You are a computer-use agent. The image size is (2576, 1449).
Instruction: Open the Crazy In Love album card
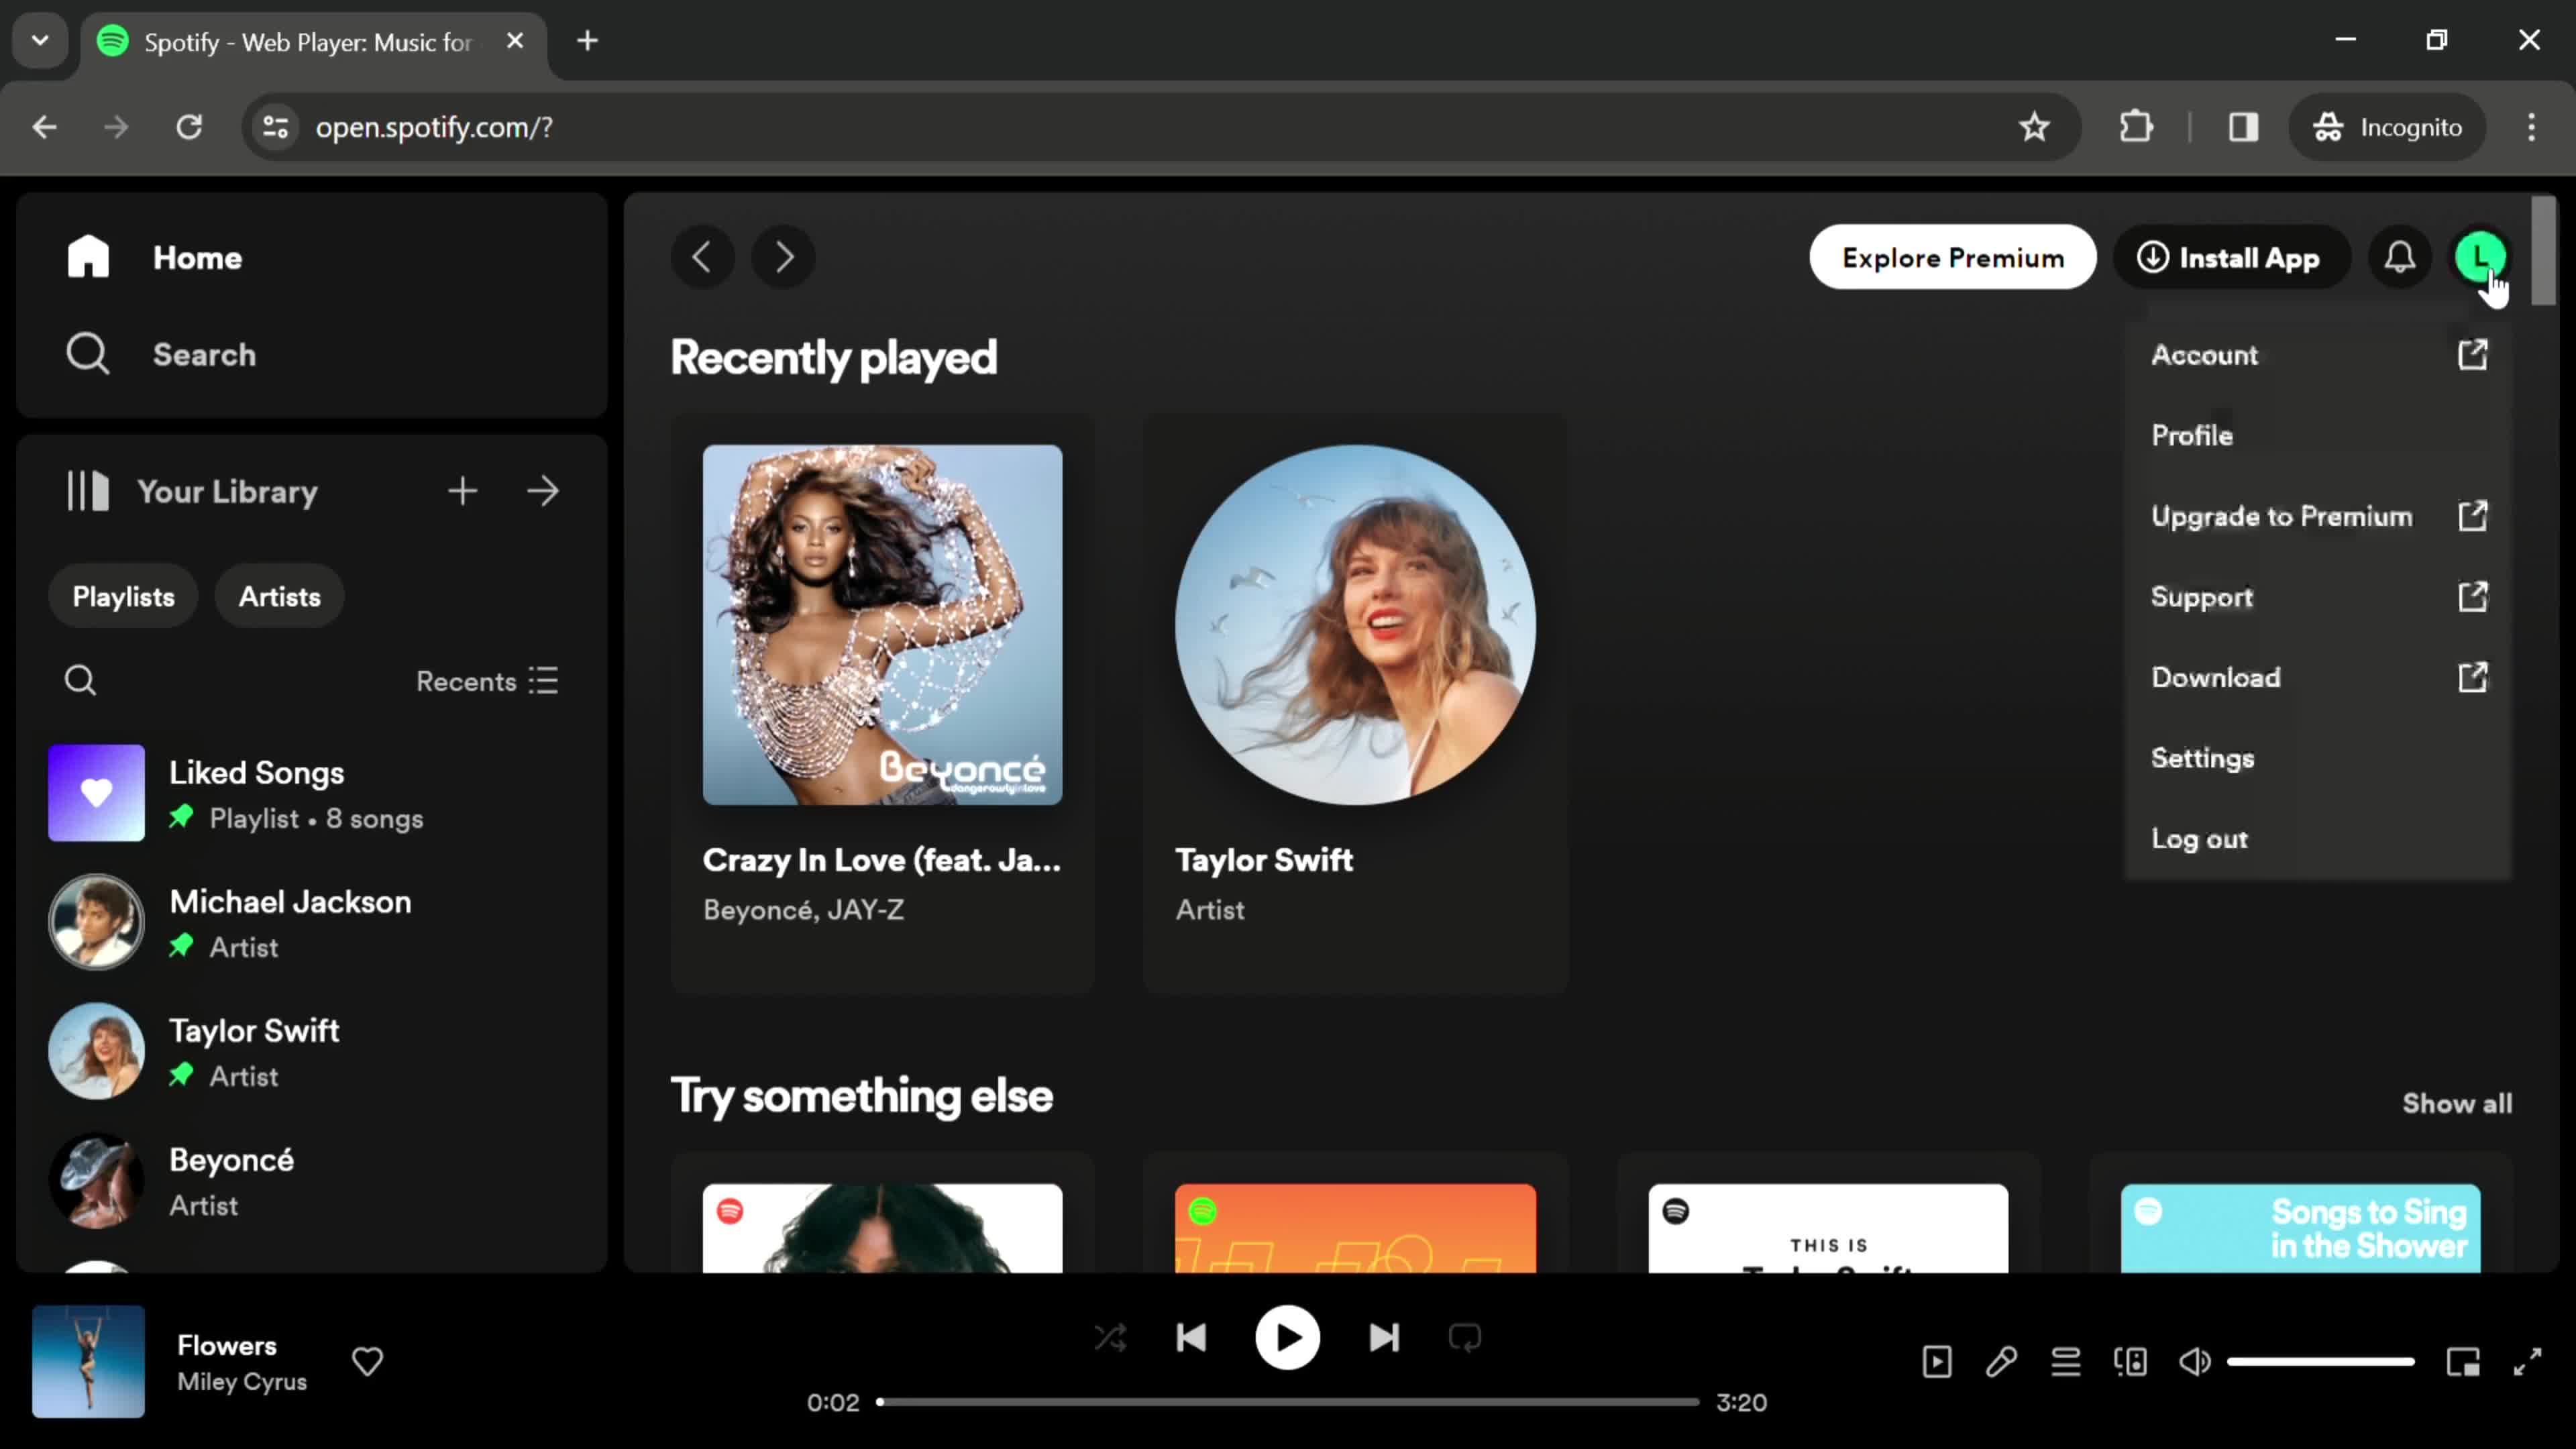pos(882,703)
